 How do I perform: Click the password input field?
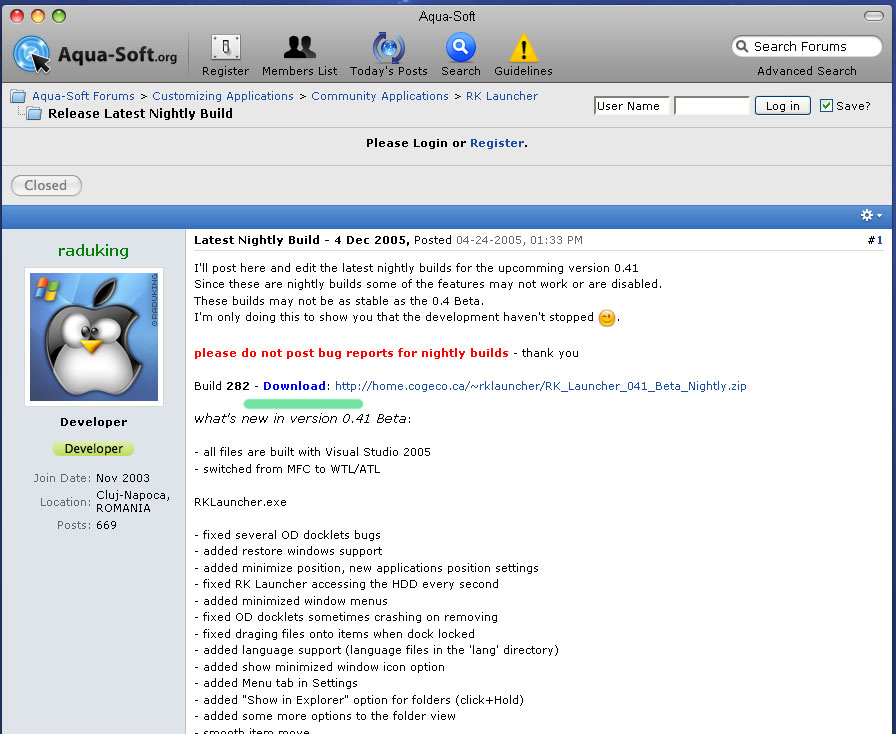pos(711,106)
